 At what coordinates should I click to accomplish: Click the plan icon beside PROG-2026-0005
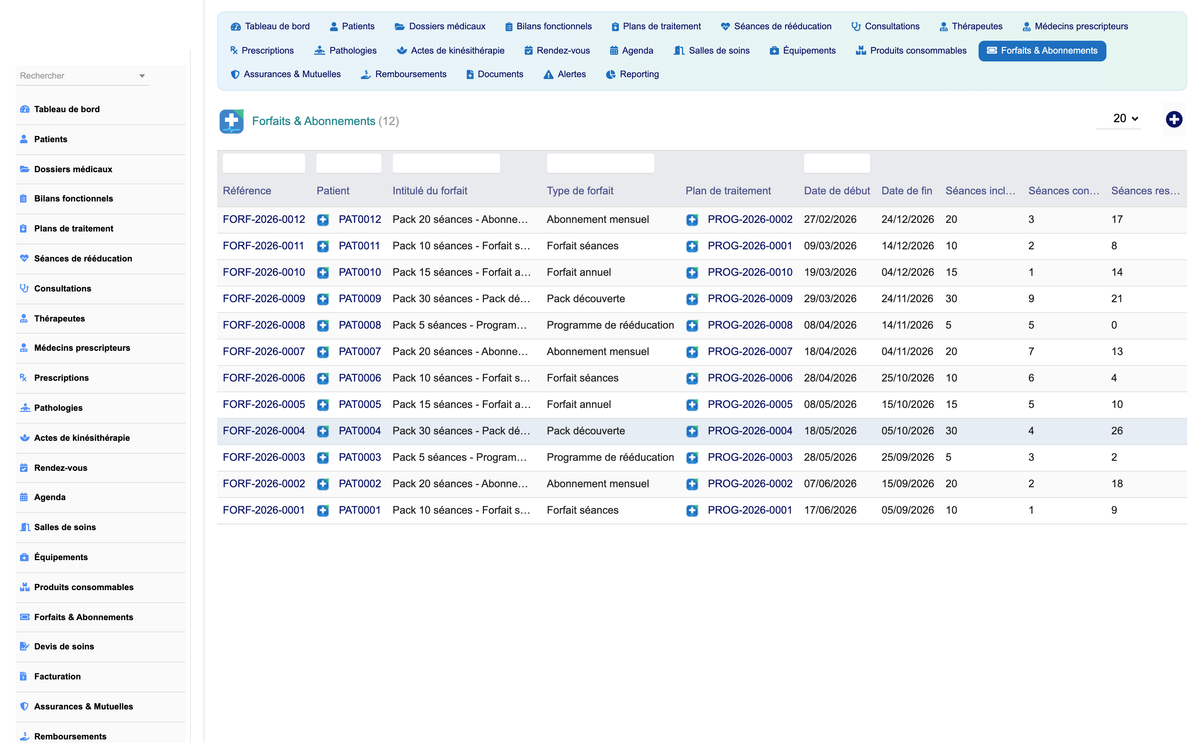tap(692, 405)
